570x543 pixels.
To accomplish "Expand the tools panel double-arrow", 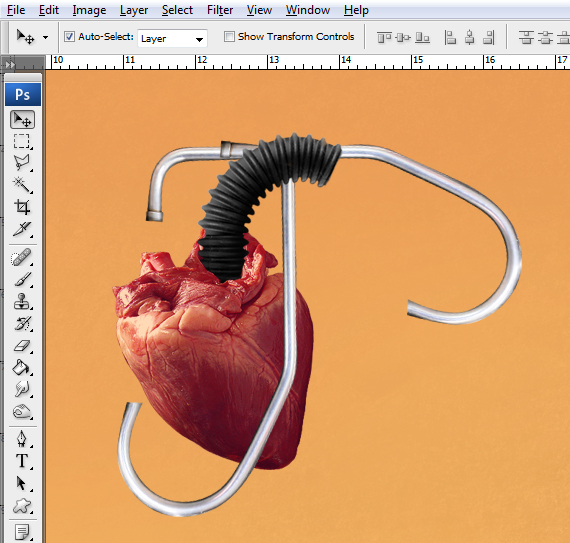I will [x=10, y=65].
